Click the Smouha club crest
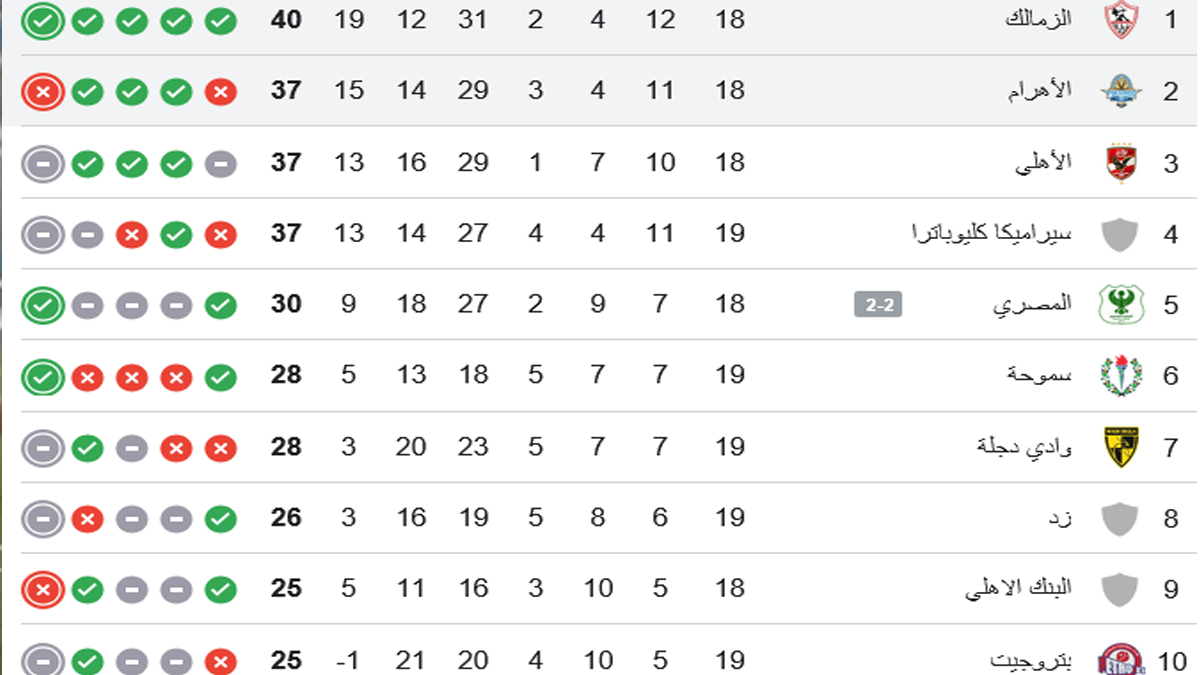 [1120, 376]
